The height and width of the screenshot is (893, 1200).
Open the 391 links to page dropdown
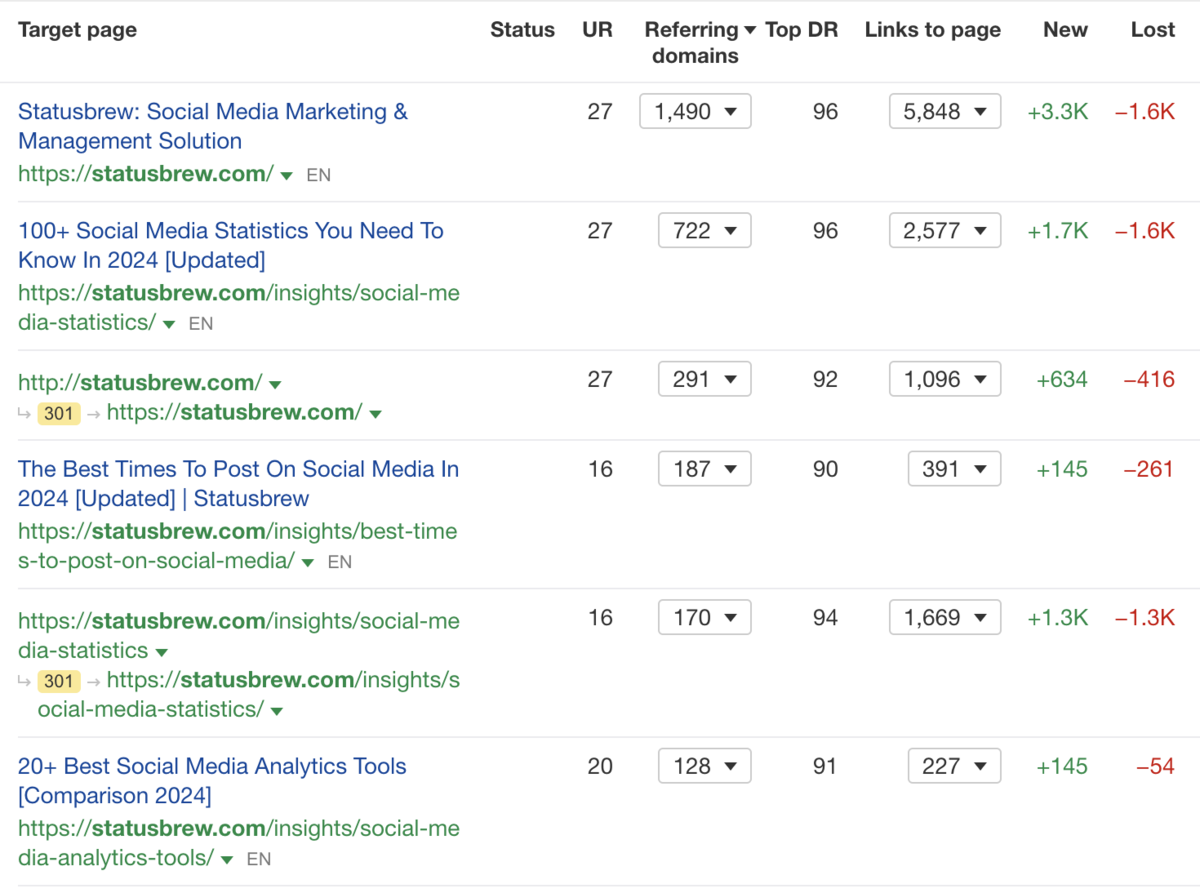(x=954, y=469)
